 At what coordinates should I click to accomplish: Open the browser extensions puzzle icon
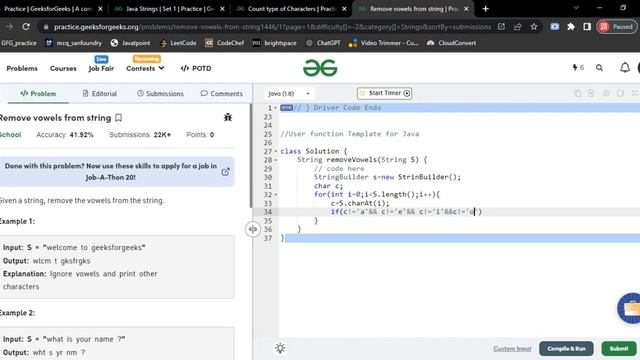click(x=571, y=27)
